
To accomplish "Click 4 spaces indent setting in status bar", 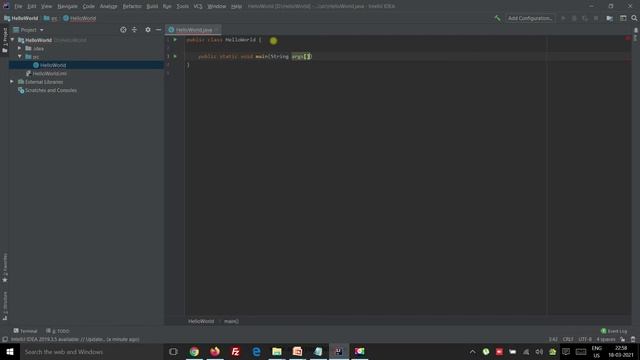I will tap(606, 339).
